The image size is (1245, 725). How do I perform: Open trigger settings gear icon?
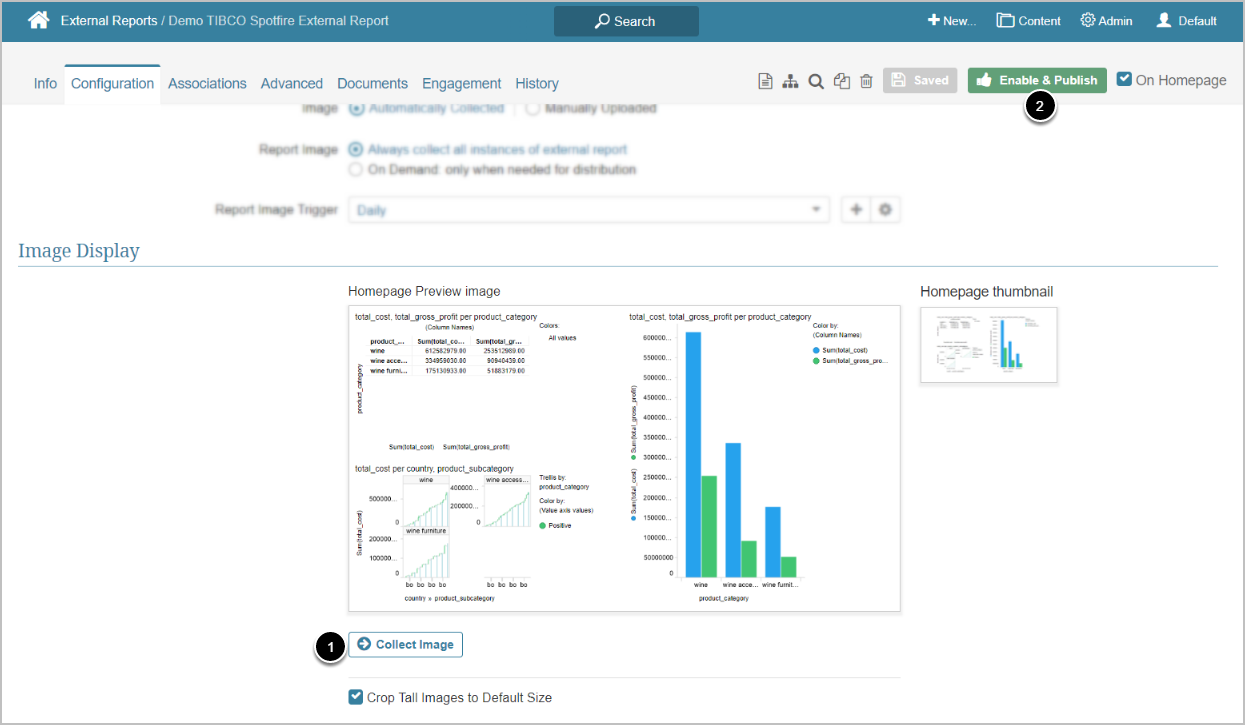tap(885, 210)
